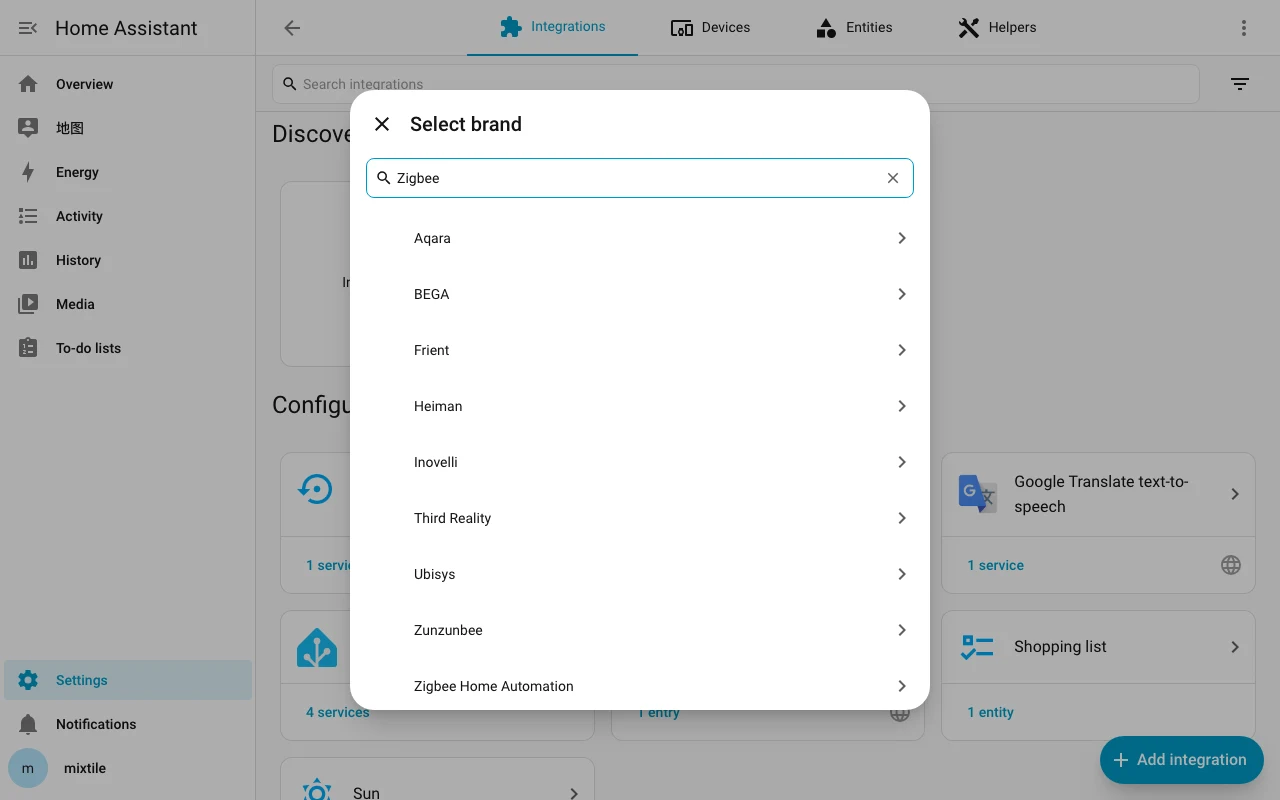Screen dimensions: 1280x800
Task: Click the 1 service link under Google Translate
Action: [x=995, y=565]
